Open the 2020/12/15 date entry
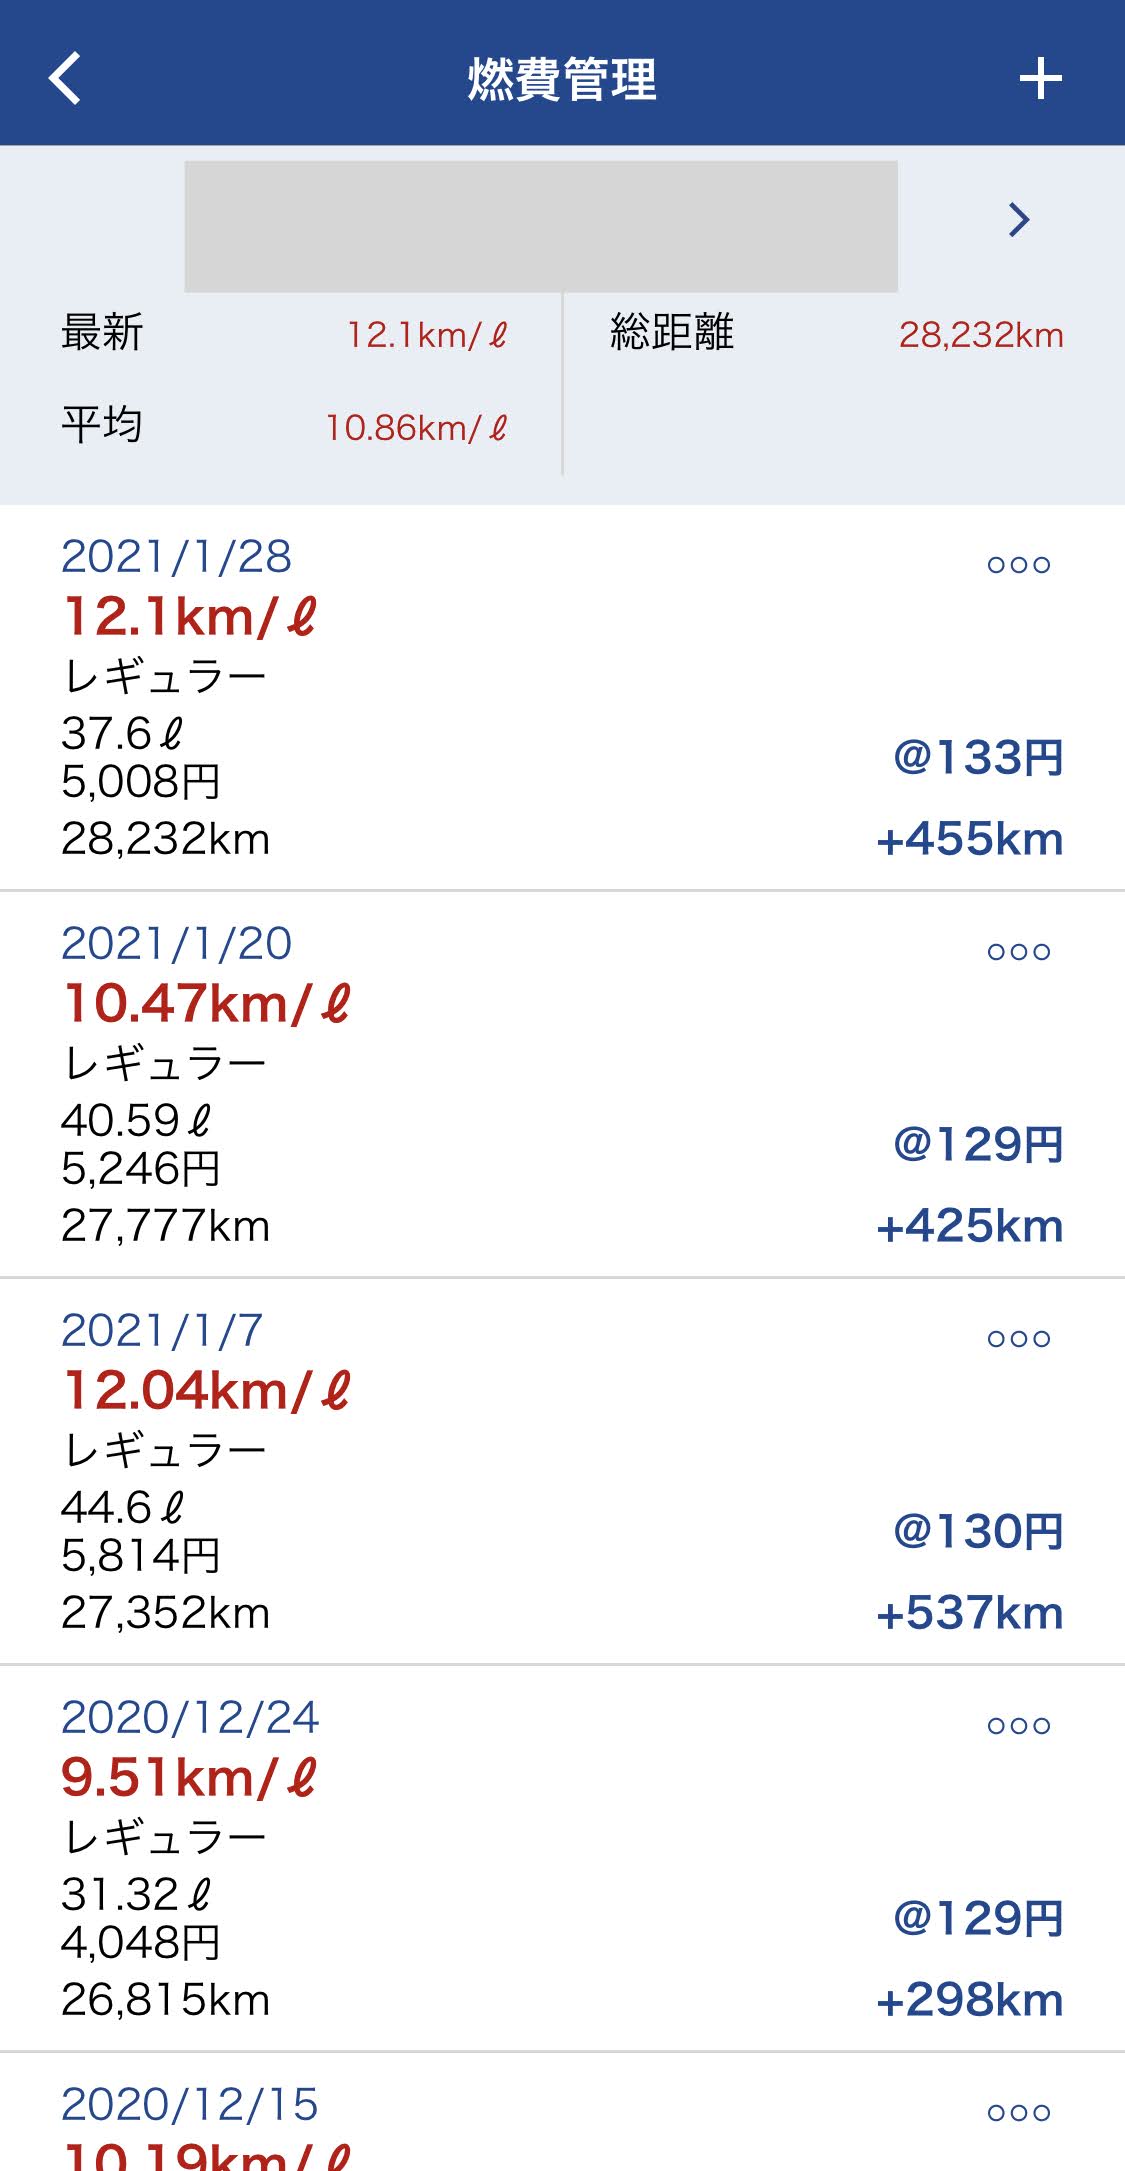Viewport: 1125px width, 2171px height. click(189, 2105)
